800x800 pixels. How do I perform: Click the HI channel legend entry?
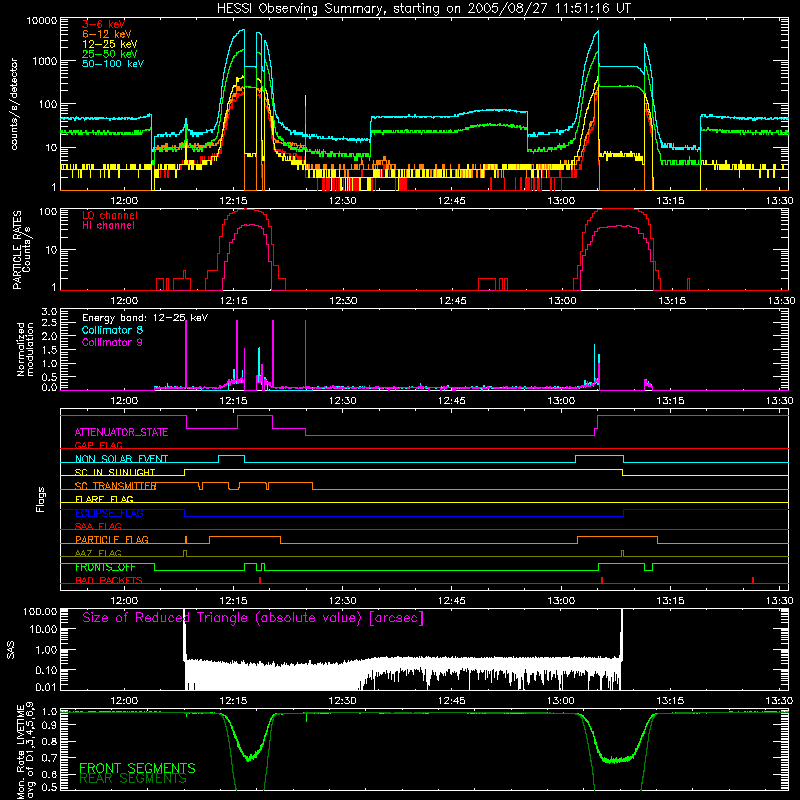click(108, 226)
